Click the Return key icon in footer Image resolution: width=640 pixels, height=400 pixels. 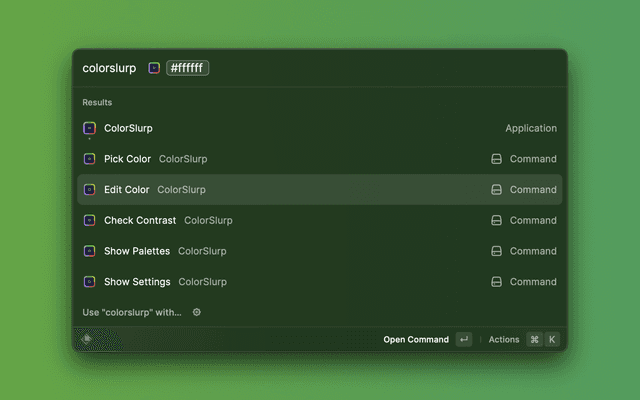[x=463, y=340]
